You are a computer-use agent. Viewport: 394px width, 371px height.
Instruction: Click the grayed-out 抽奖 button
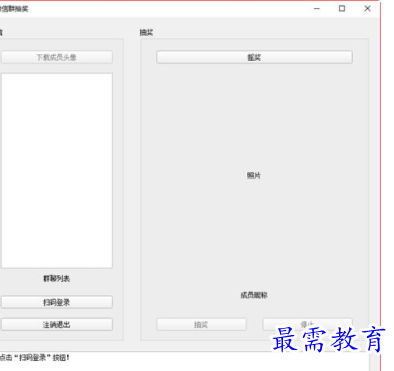201,324
